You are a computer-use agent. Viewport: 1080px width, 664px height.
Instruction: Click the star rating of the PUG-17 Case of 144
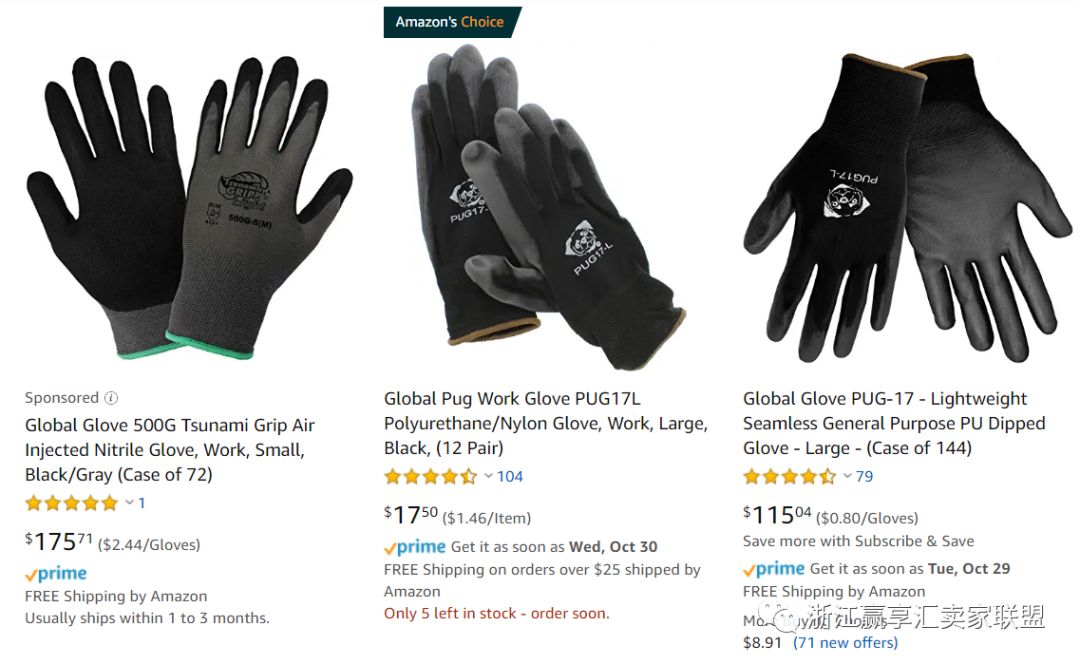[790, 476]
